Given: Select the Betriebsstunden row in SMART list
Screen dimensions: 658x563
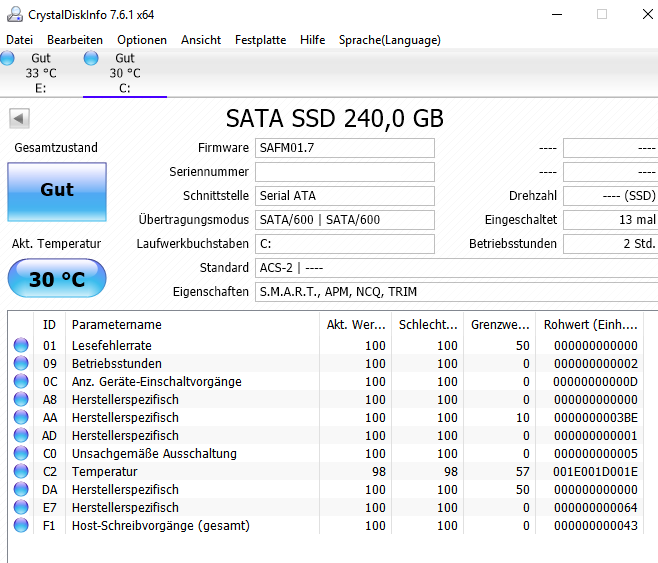Looking at the screenshot, I should coord(326,363).
